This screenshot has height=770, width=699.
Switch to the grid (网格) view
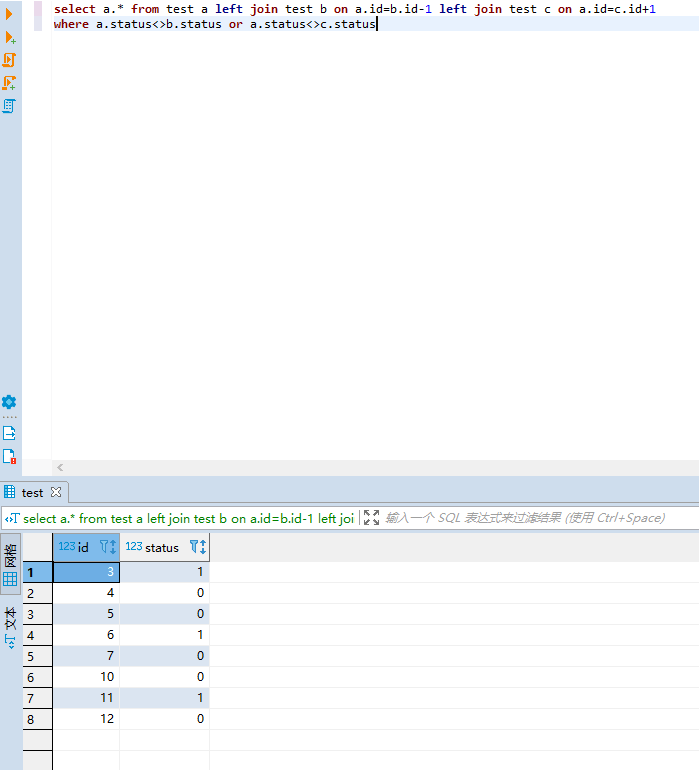[x=10, y=564]
